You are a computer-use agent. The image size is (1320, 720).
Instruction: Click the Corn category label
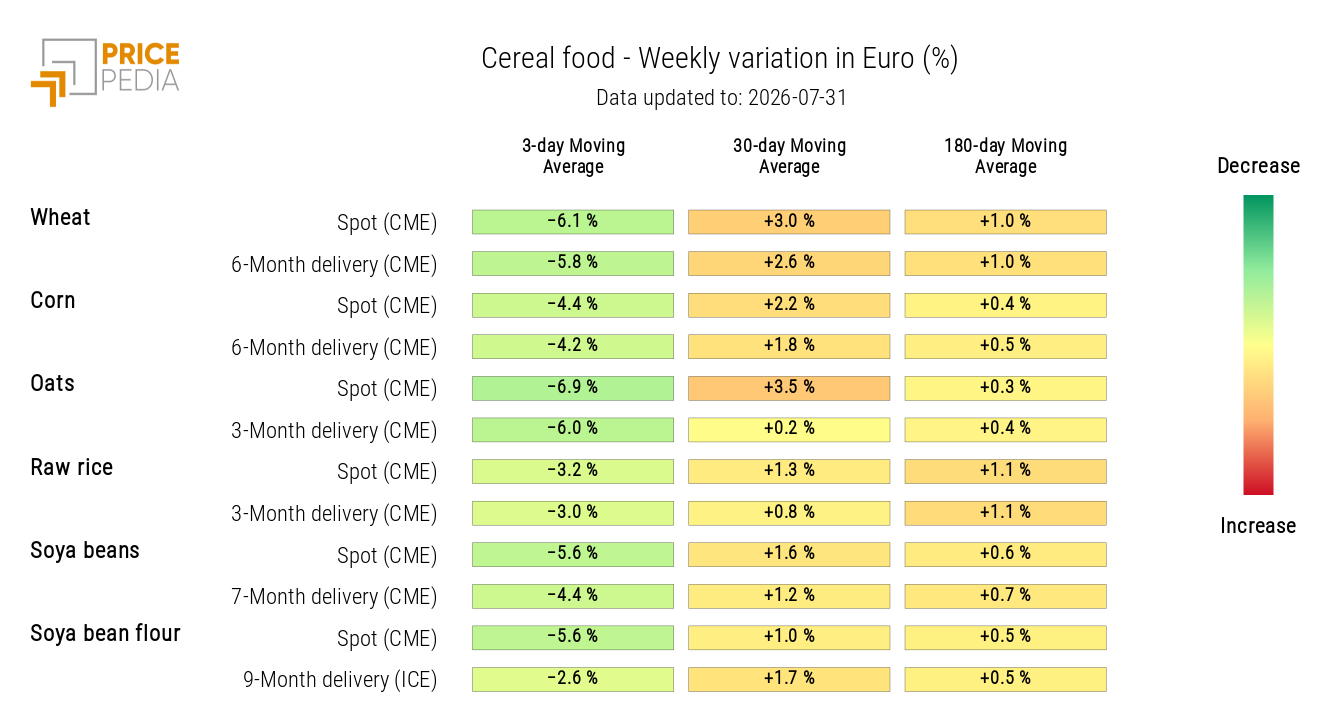click(53, 300)
